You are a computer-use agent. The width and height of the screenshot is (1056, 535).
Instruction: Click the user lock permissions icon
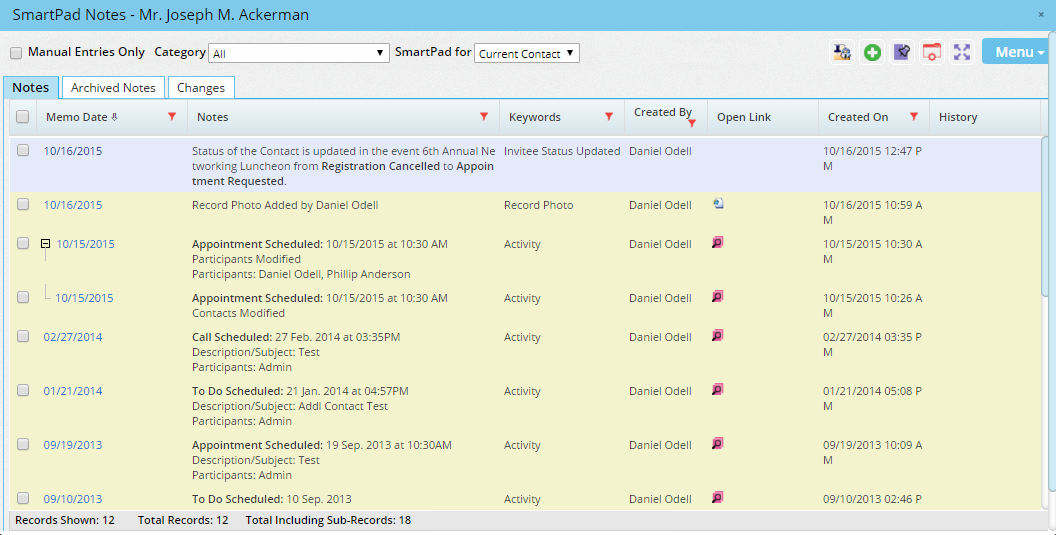click(841, 53)
